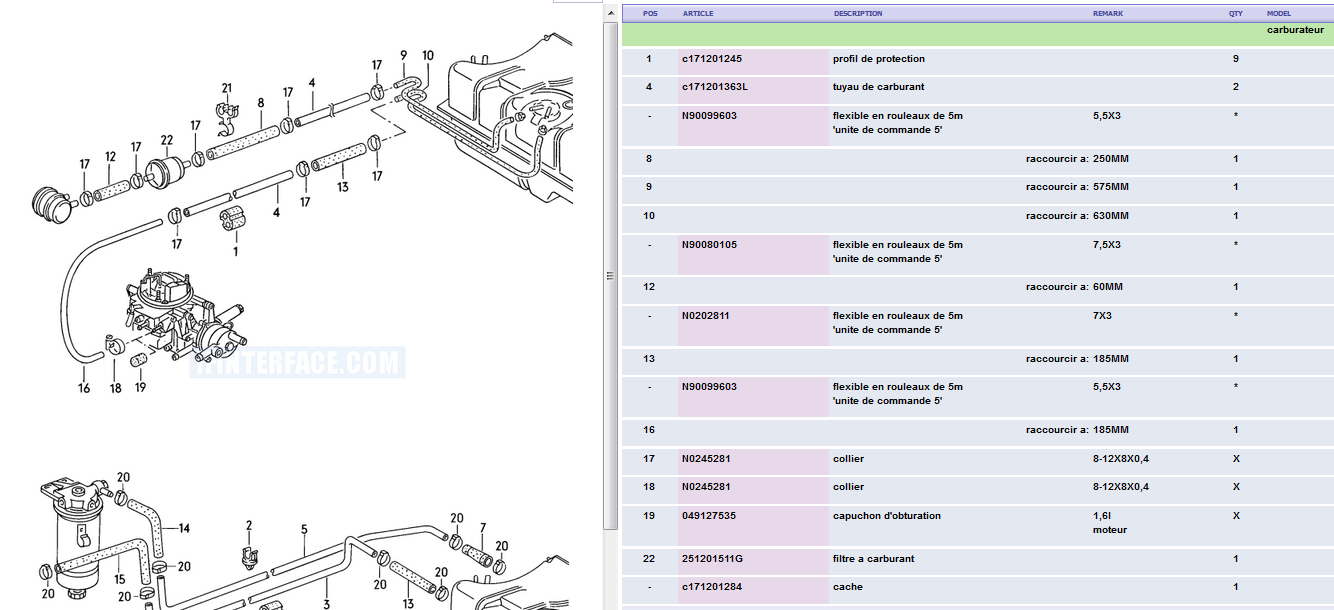The image size is (1334, 610).
Task: Open article number c171201245
Action: (x=712, y=59)
